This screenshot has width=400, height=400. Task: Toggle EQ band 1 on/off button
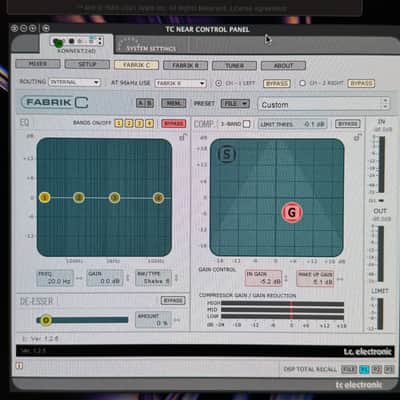pos(118,123)
